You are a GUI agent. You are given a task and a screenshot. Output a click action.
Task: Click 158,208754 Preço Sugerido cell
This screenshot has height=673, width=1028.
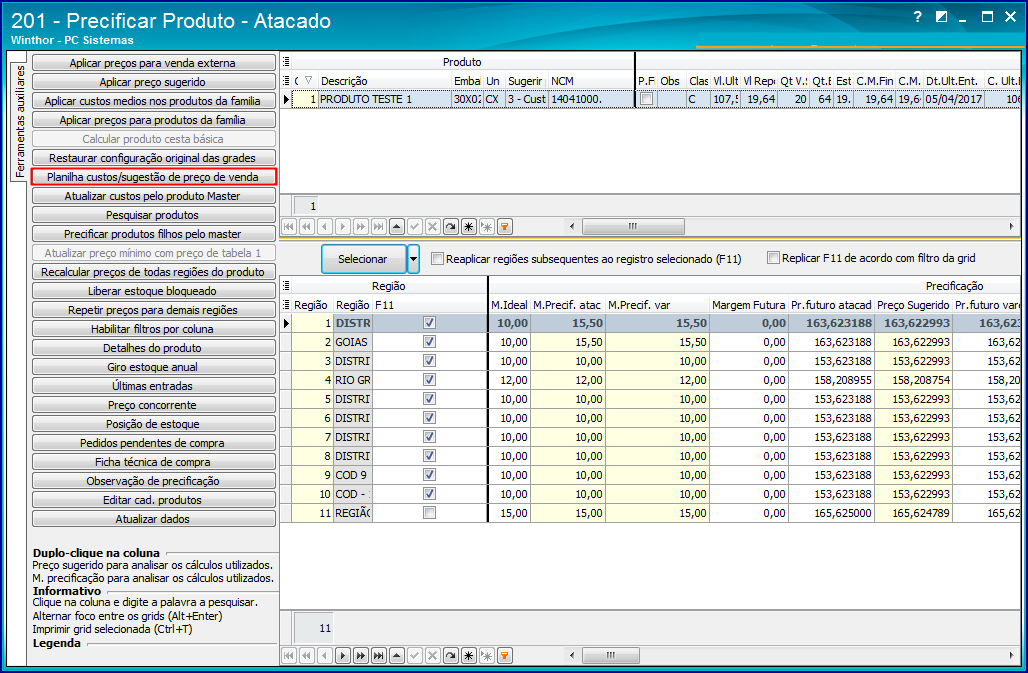[x=913, y=379]
